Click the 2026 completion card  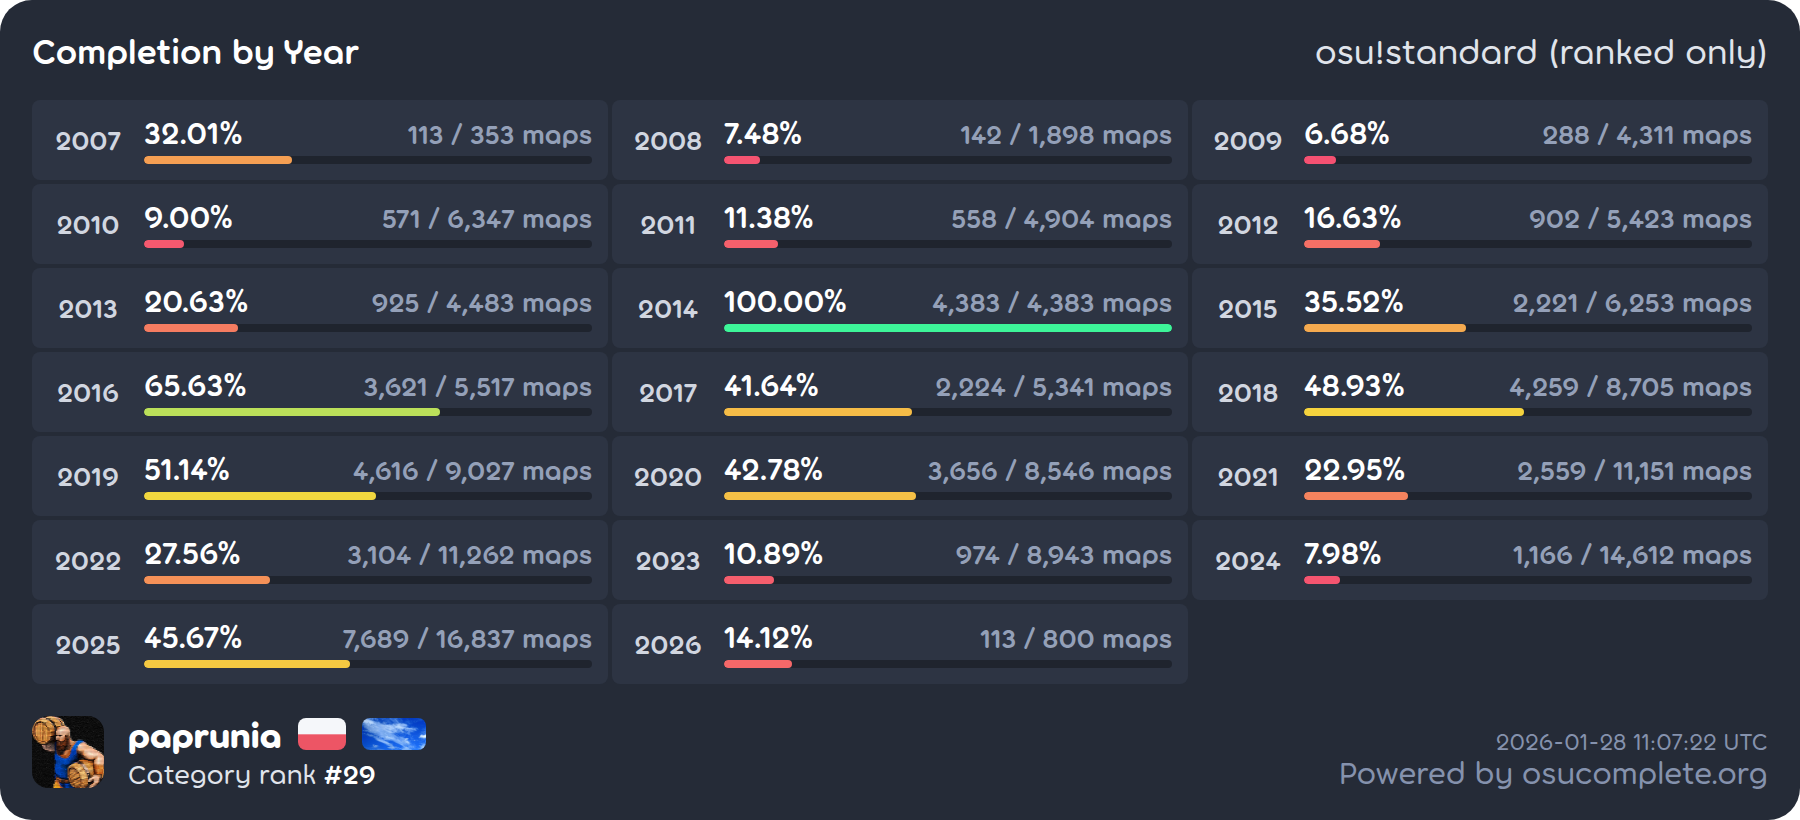point(899,644)
